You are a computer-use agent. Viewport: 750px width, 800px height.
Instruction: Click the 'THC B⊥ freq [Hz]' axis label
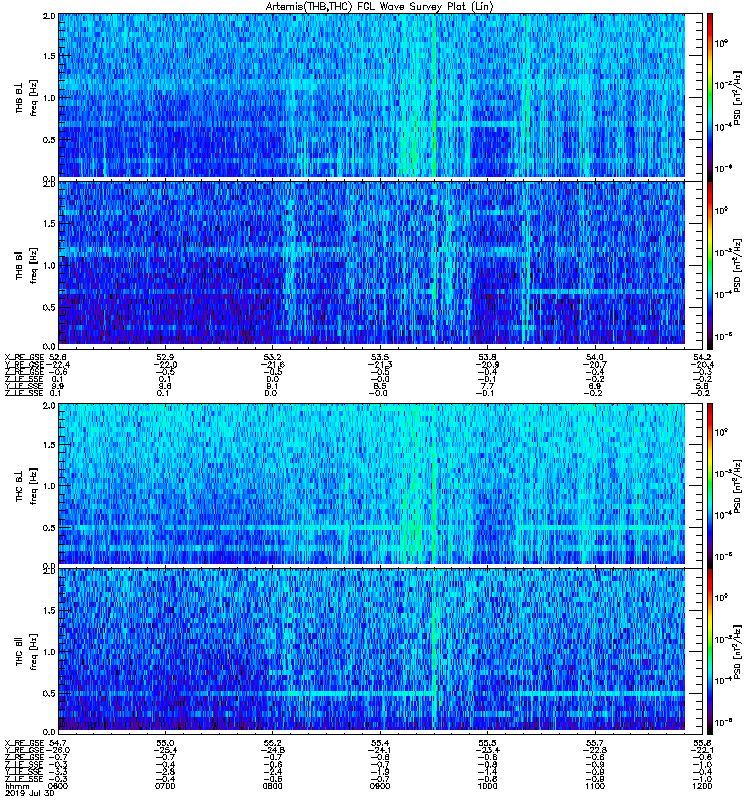[27, 486]
